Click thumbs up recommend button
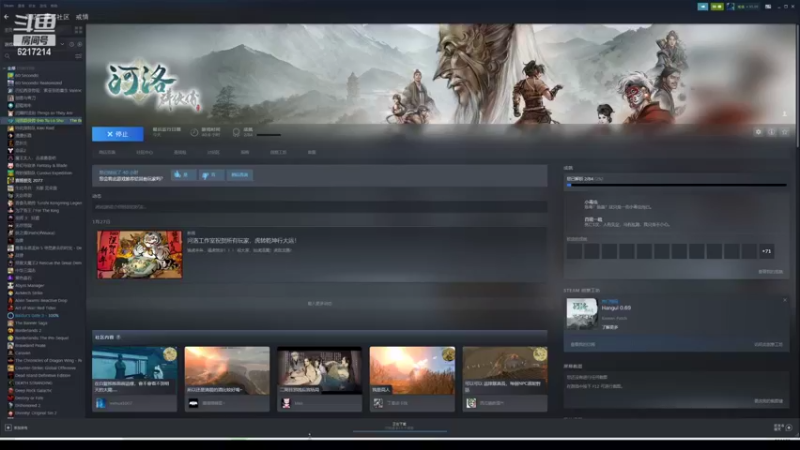Viewport: 800px width, 450px height. pos(183,175)
